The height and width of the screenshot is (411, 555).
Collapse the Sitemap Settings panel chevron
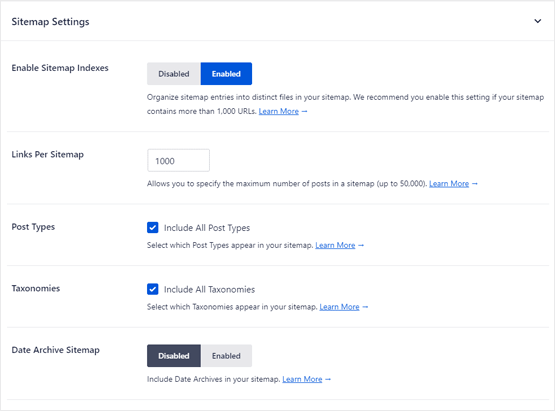(x=537, y=21)
